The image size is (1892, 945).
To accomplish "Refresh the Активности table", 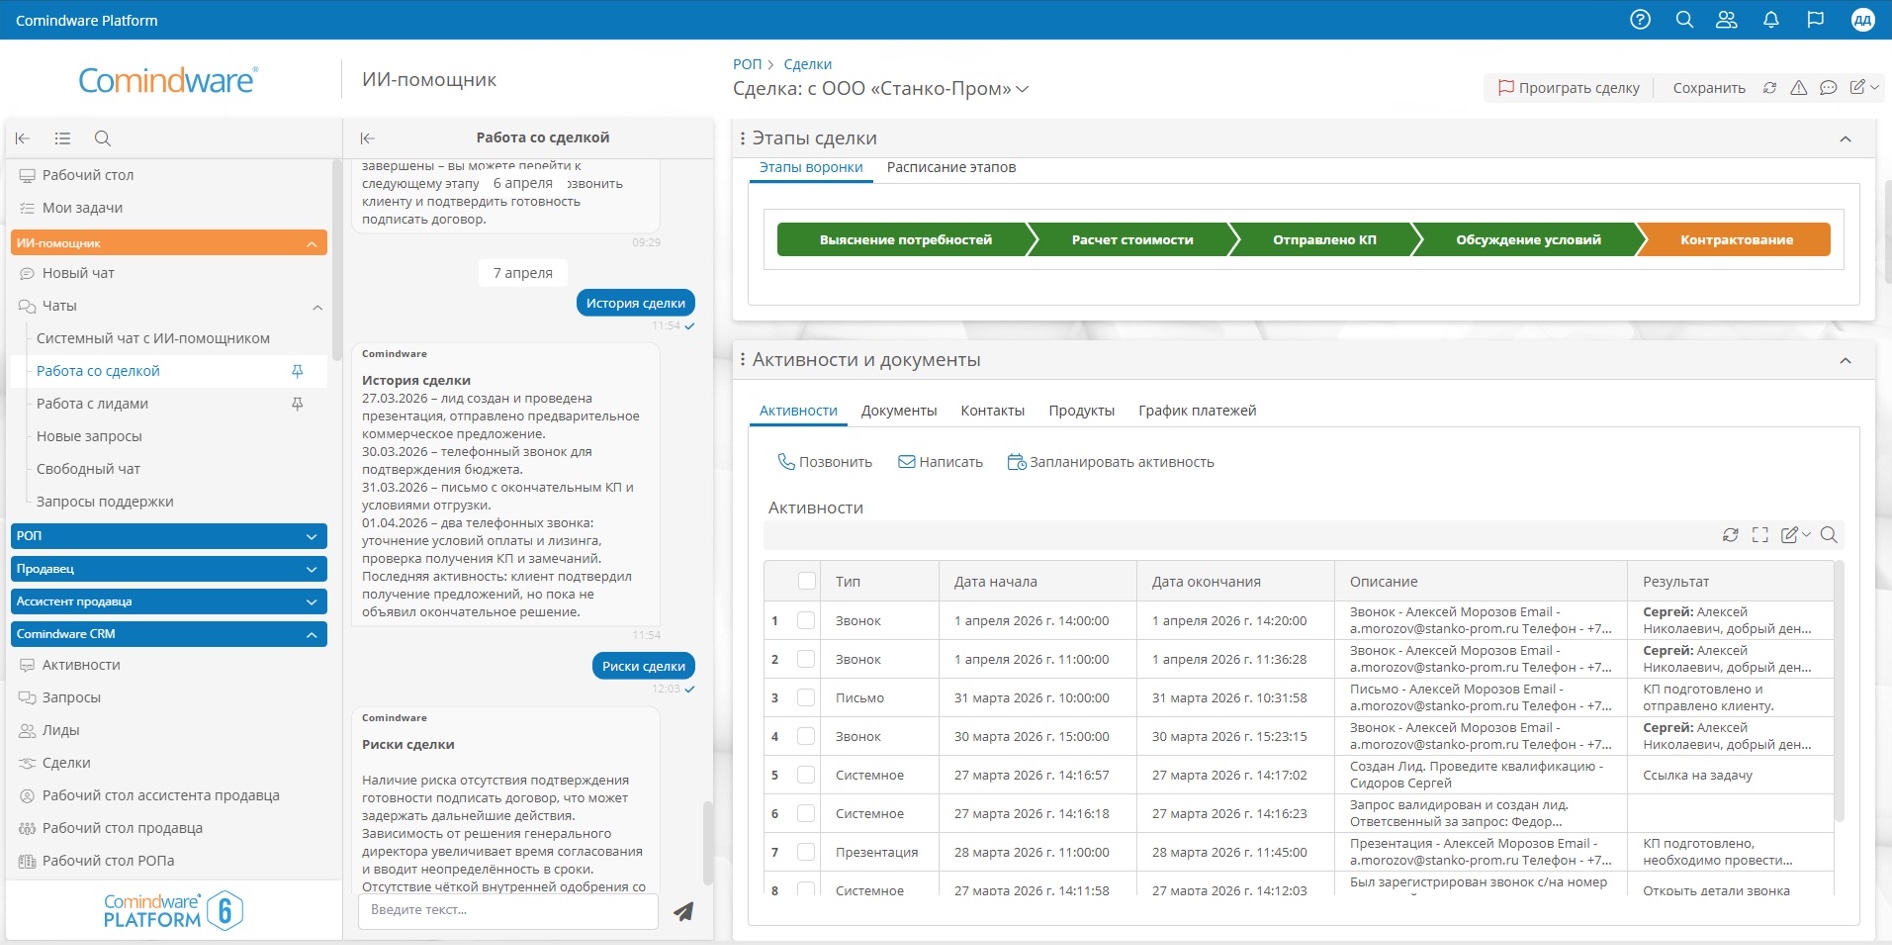I will [x=1730, y=535].
